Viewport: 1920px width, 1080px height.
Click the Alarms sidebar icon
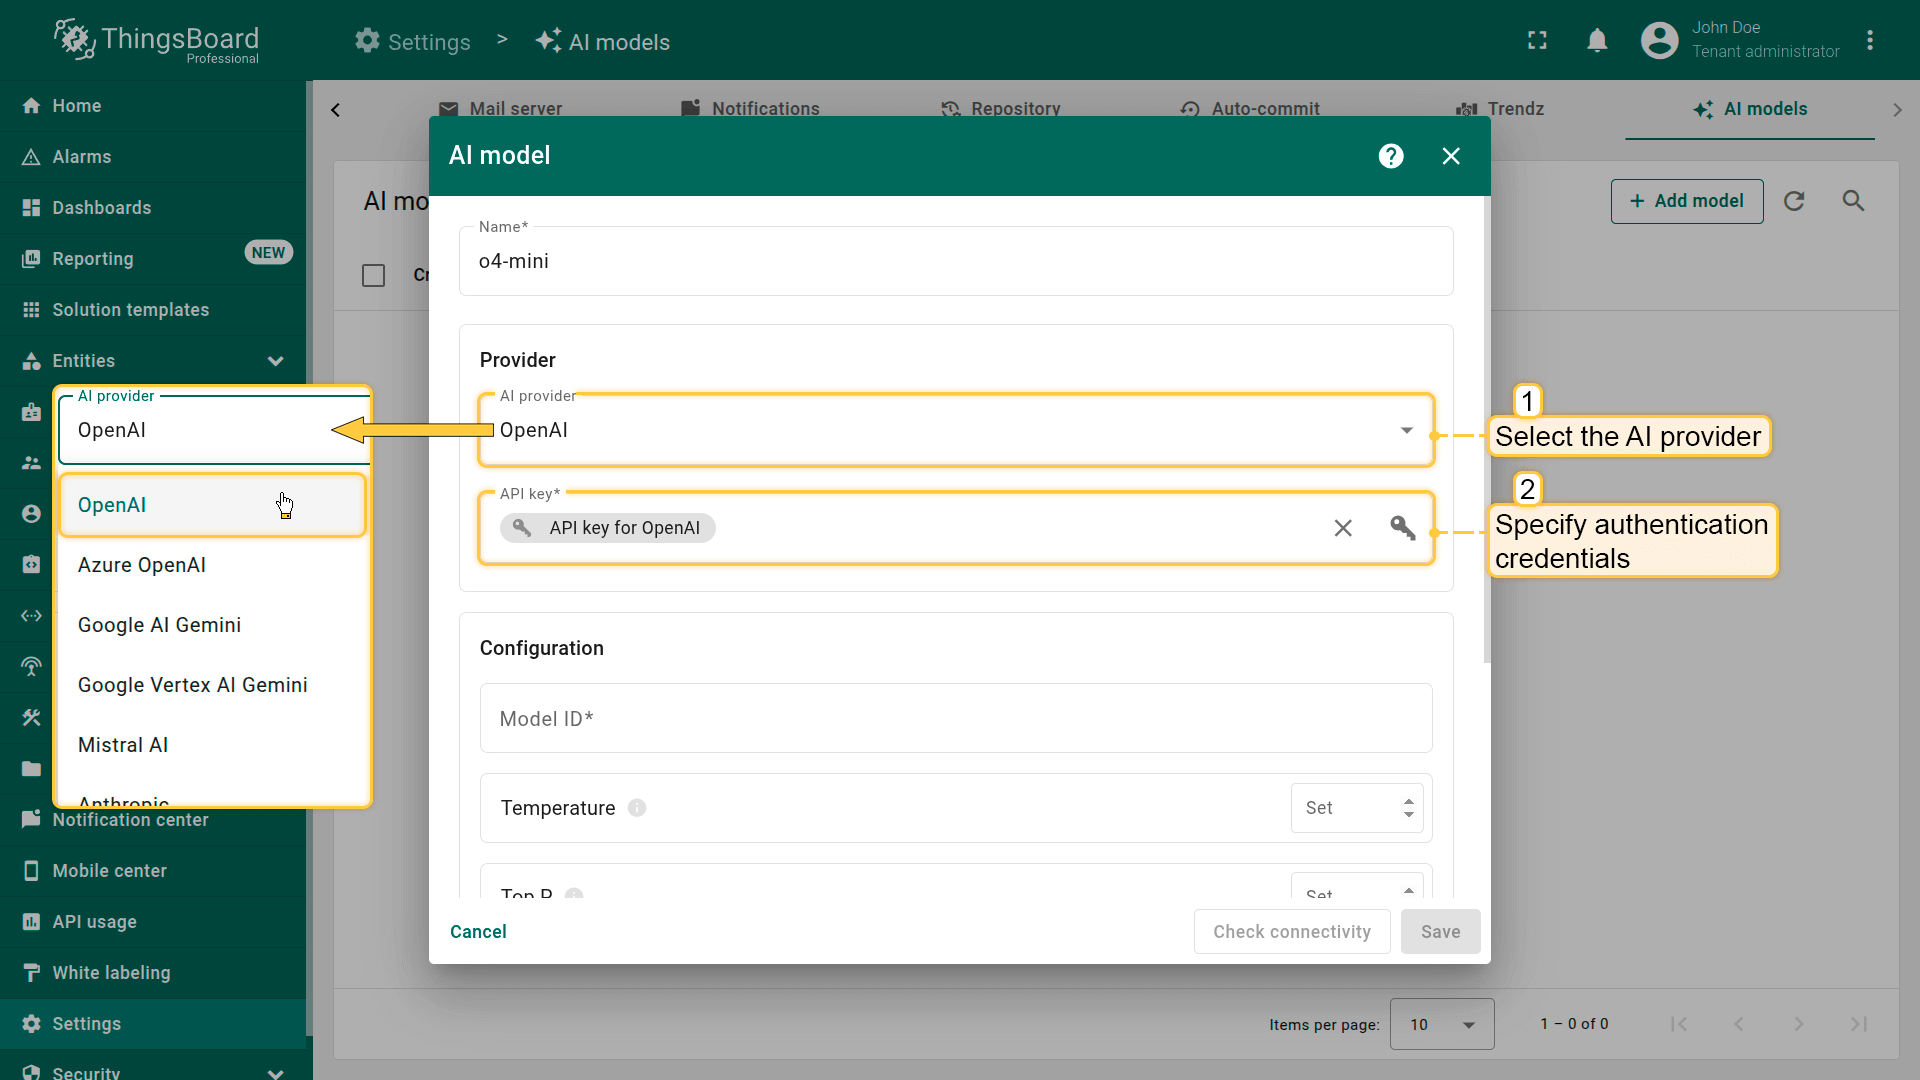[x=31, y=157]
